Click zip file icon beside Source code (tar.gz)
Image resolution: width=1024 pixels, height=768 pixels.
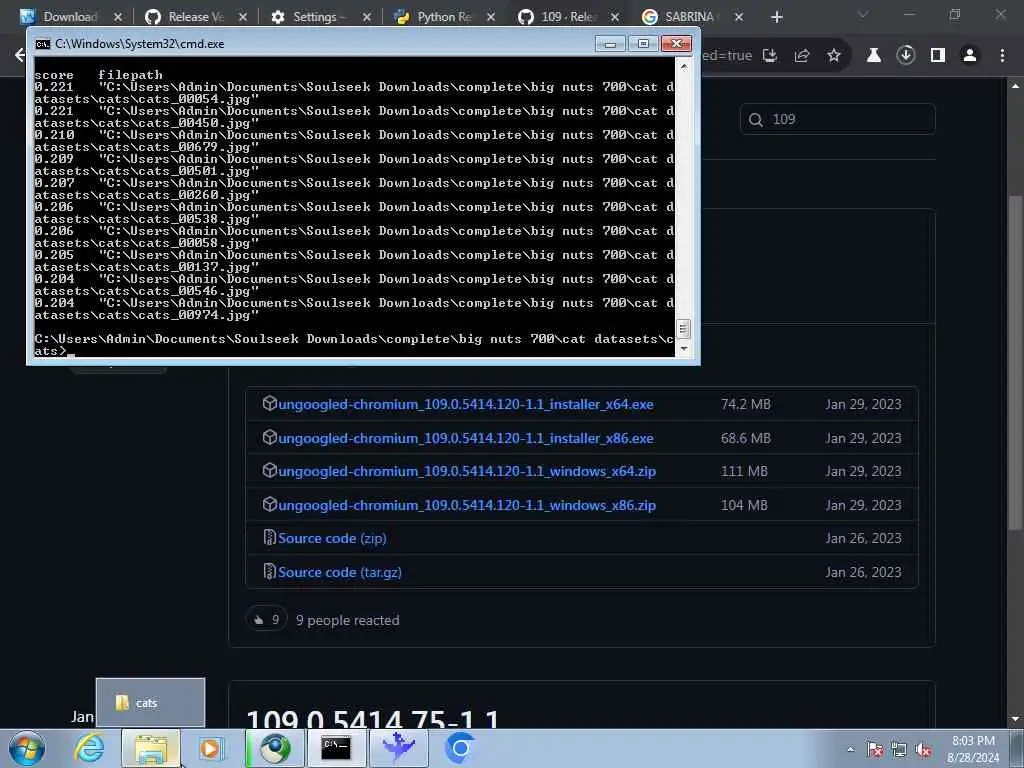click(269, 571)
